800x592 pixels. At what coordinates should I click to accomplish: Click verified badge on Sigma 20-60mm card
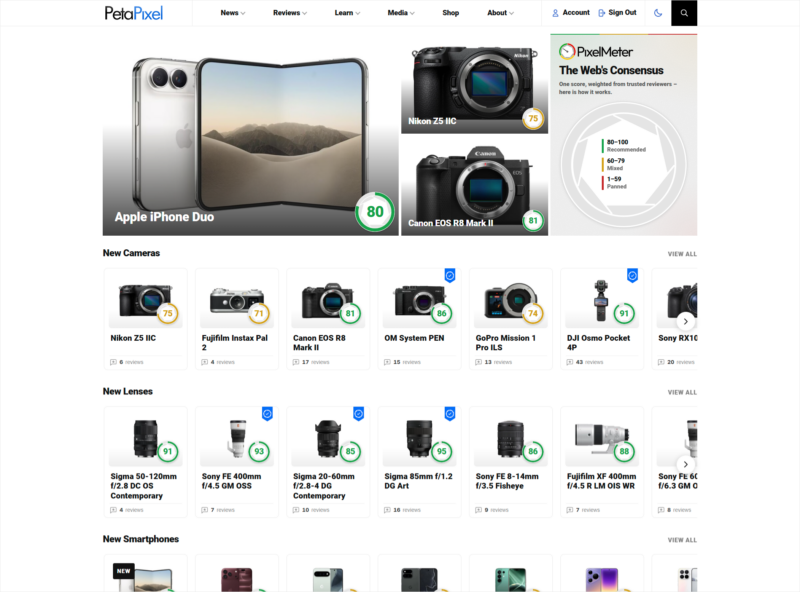coord(359,414)
